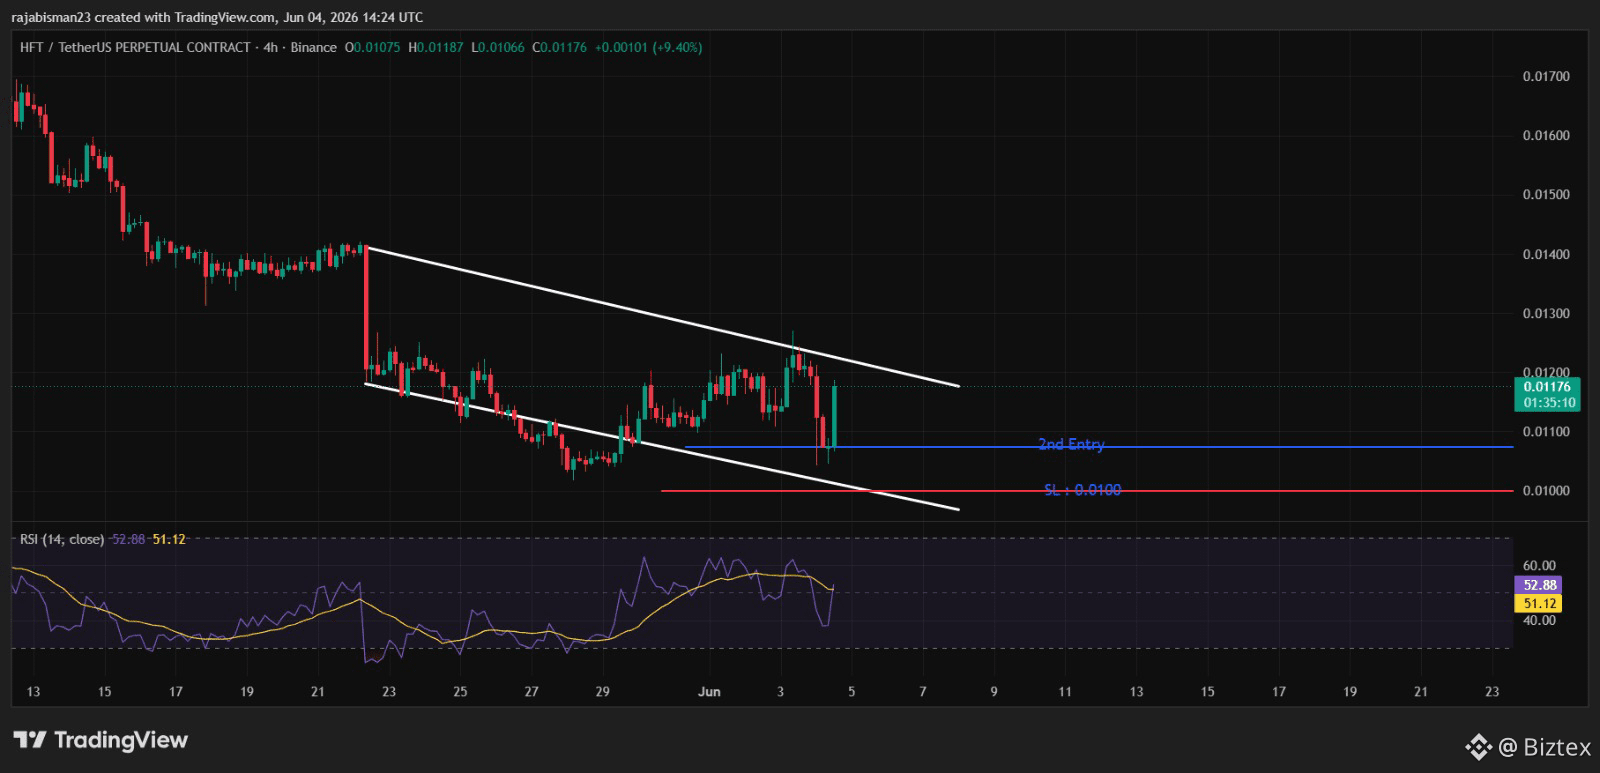Click the 2nd Entry line label
Viewport: 1600px width, 773px height.
(1071, 444)
